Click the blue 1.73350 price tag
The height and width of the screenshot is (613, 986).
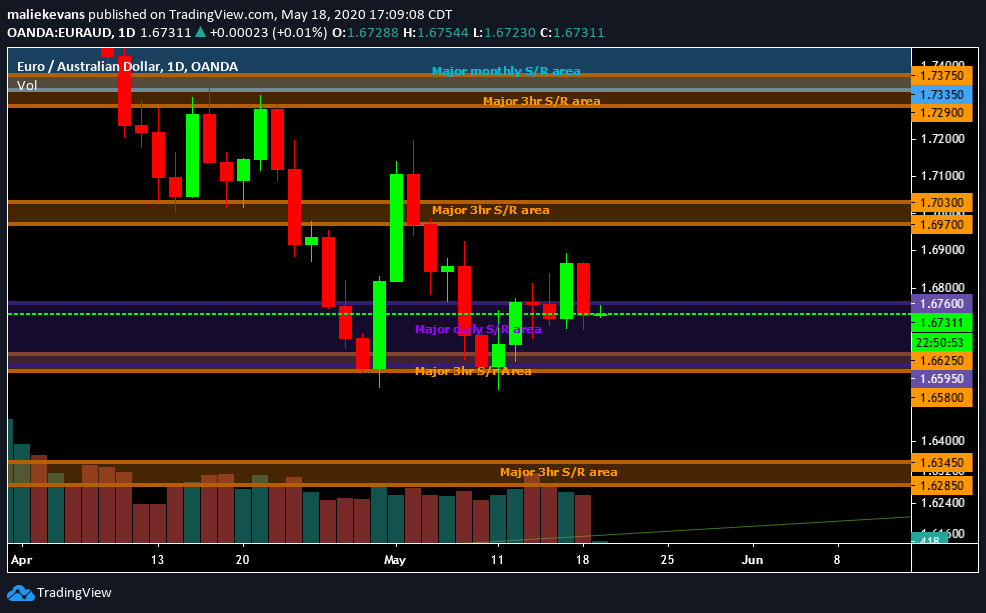[941, 94]
